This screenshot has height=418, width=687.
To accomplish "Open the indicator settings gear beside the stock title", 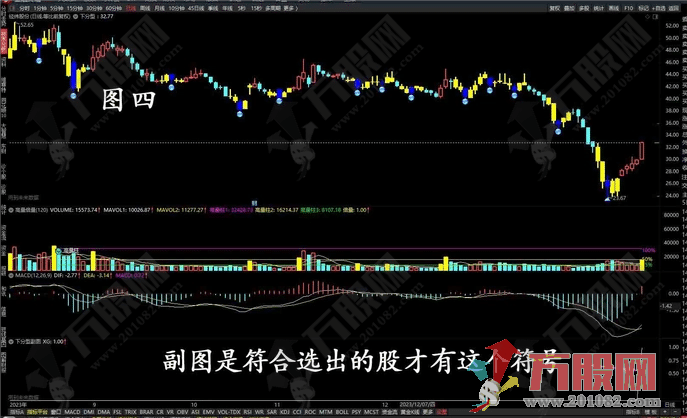I will [x=75, y=16].
